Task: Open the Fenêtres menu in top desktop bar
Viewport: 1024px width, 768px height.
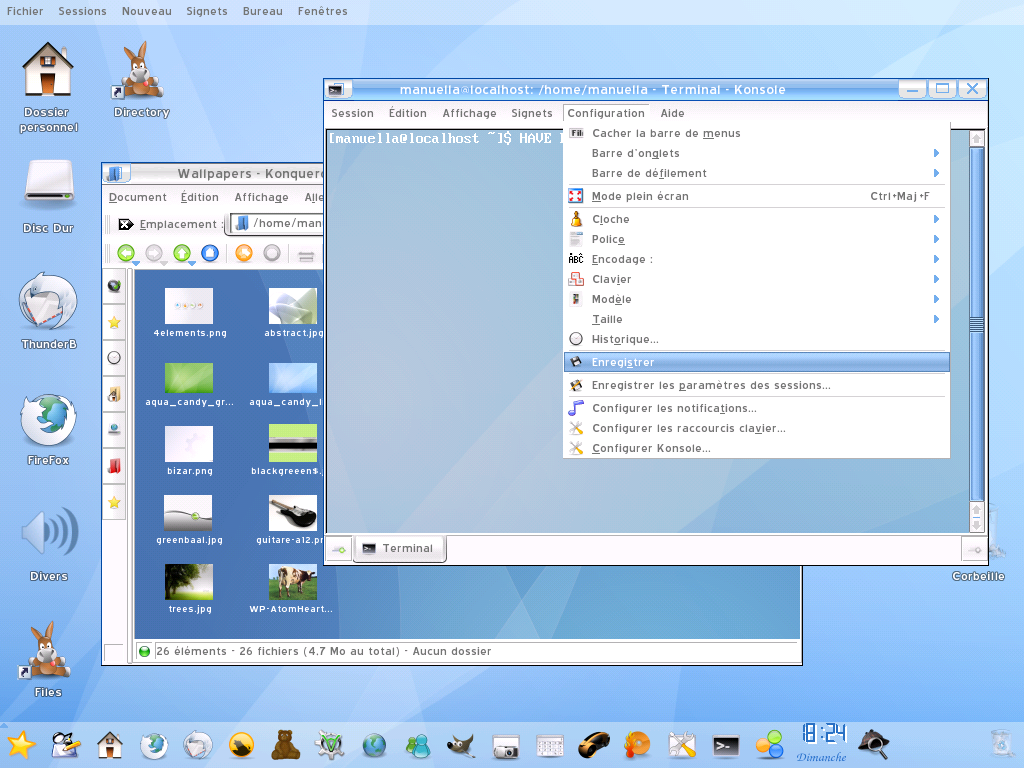Action: point(323,11)
